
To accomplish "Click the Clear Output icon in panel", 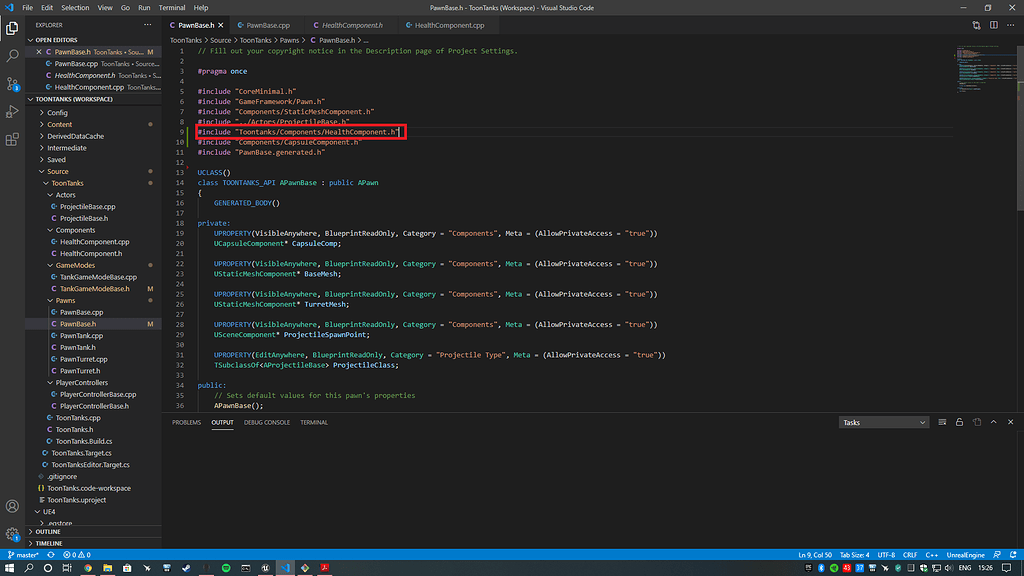I will pos(943,422).
